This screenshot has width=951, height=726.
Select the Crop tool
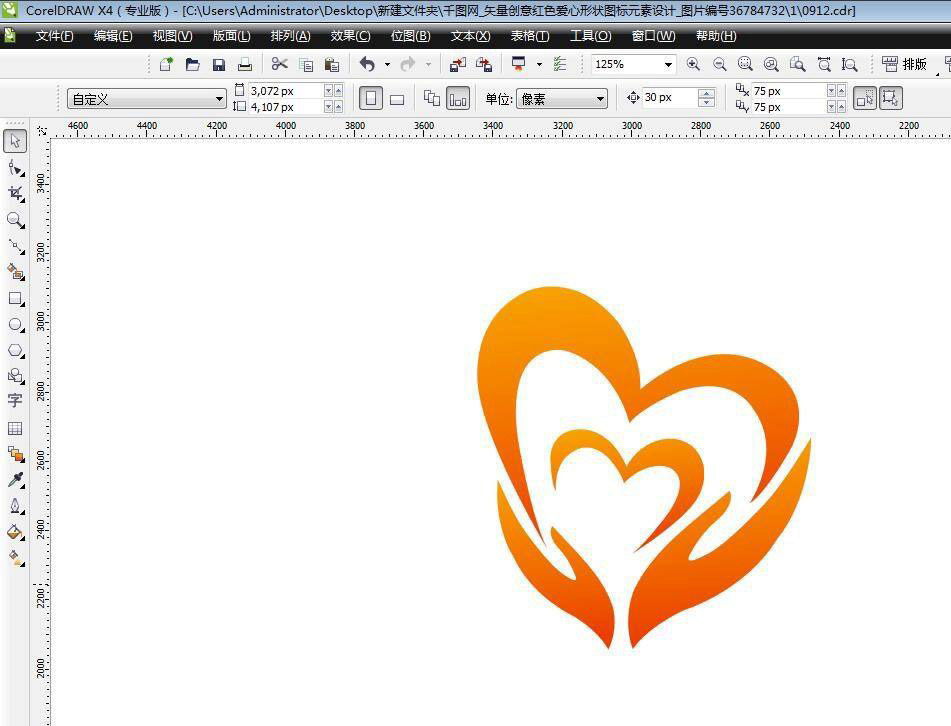(x=15, y=193)
